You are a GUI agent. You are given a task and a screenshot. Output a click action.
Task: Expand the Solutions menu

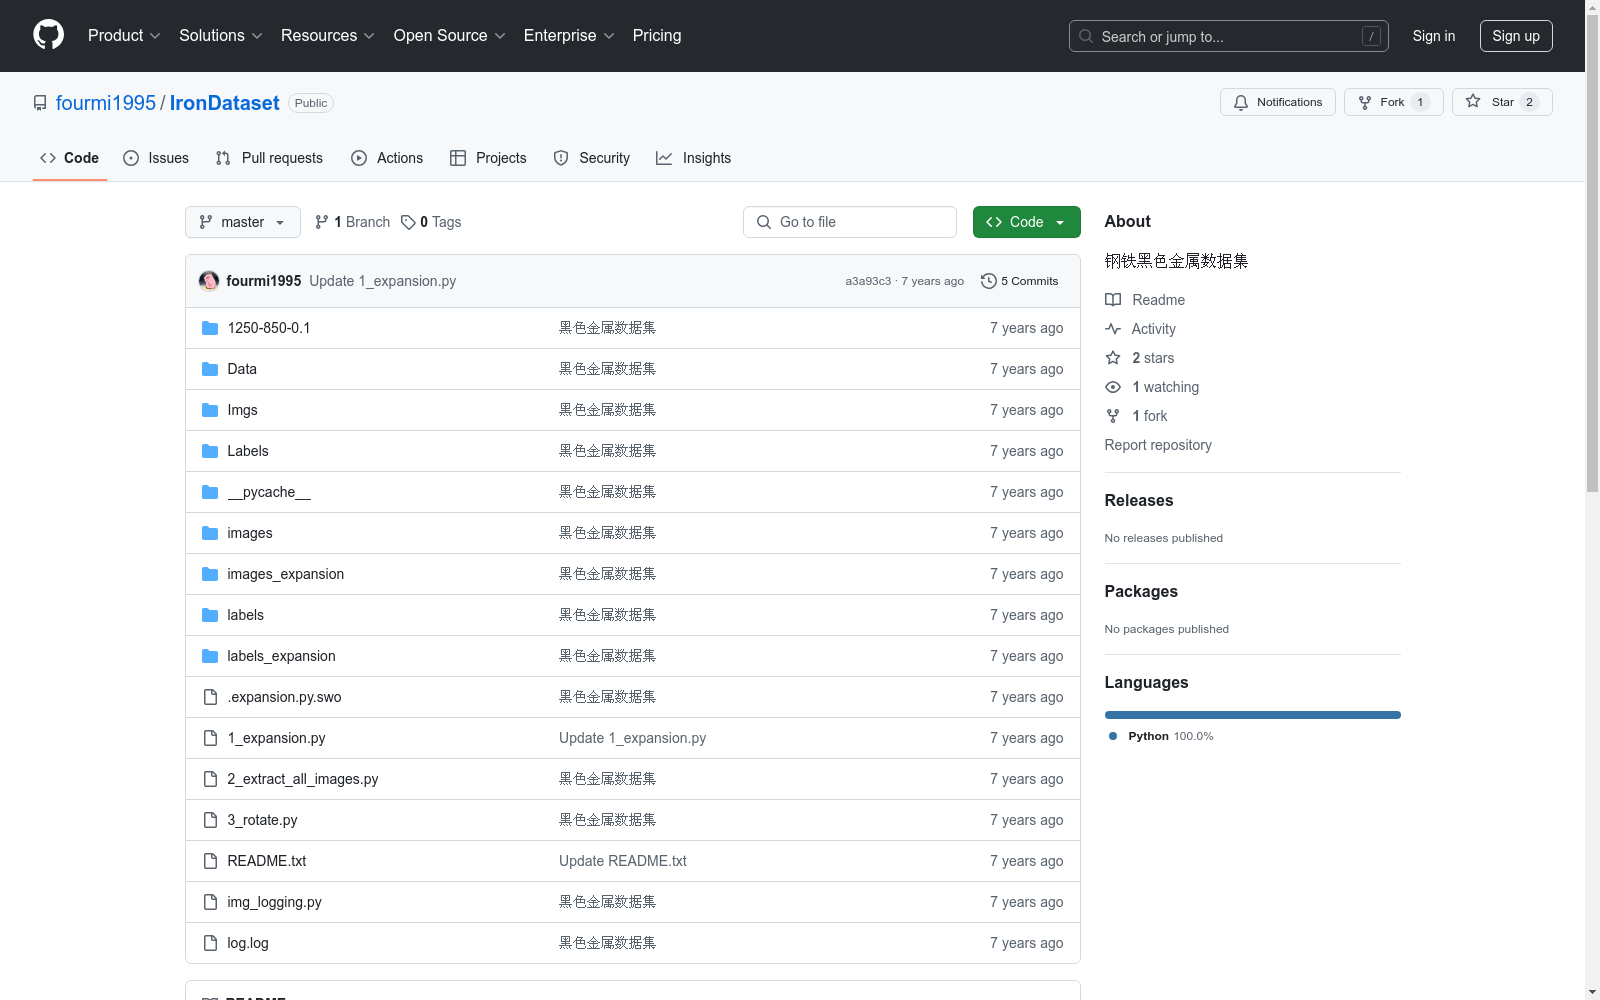coord(221,35)
